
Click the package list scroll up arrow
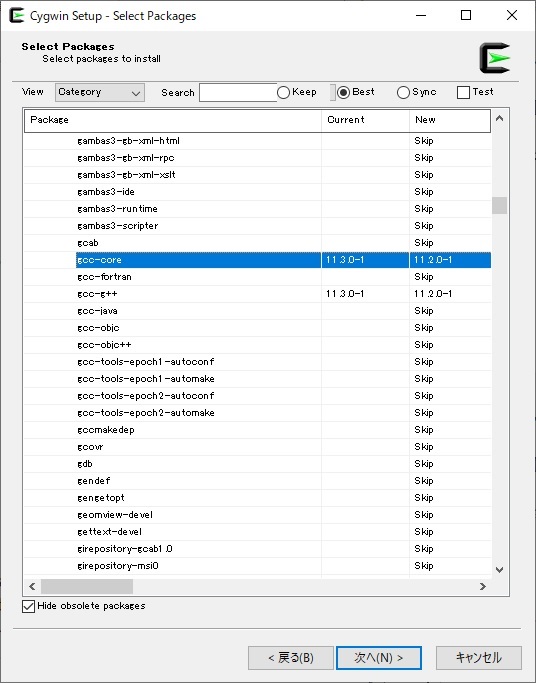(x=499, y=118)
